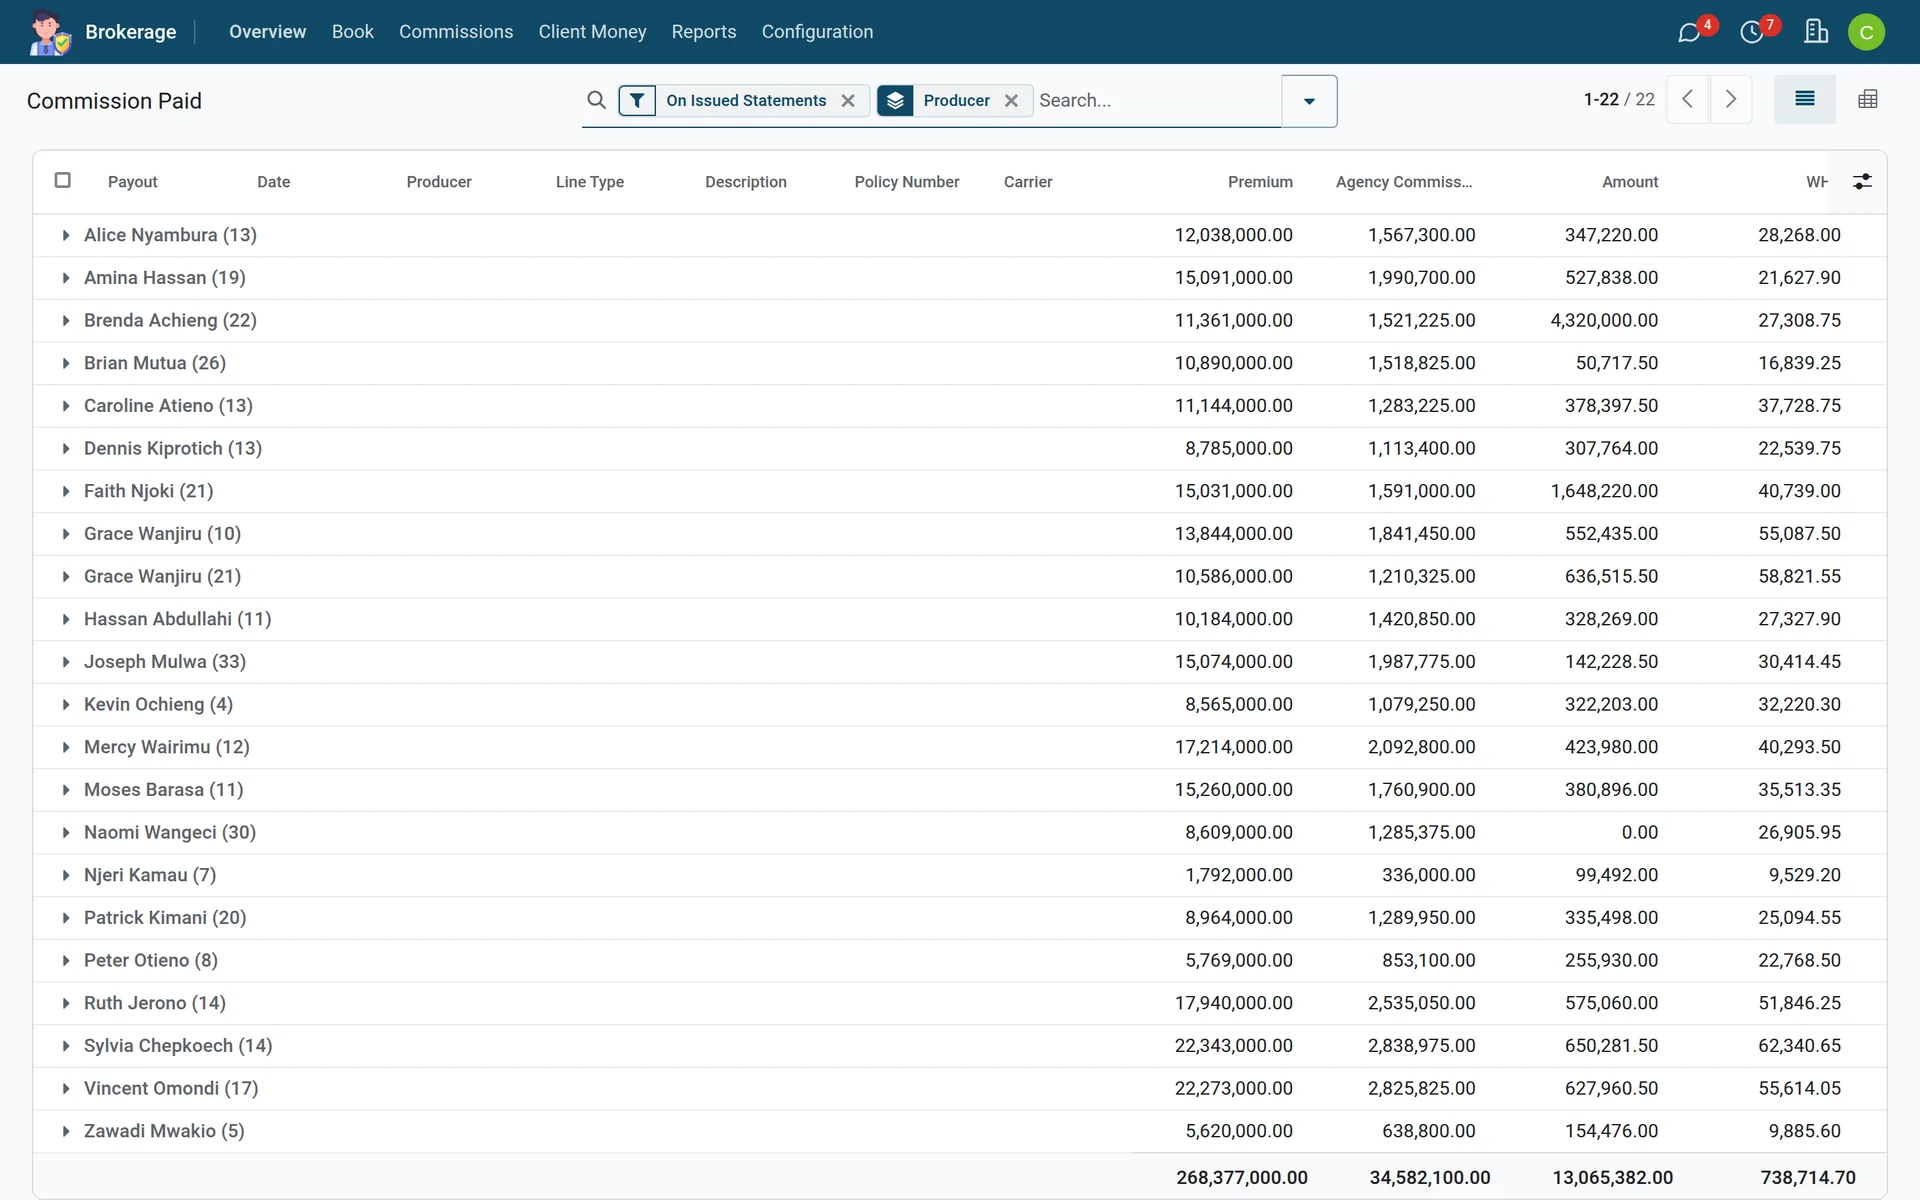Expand the Alice Nyambura (13) group
The width and height of the screenshot is (1920, 1200).
tap(66, 235)
